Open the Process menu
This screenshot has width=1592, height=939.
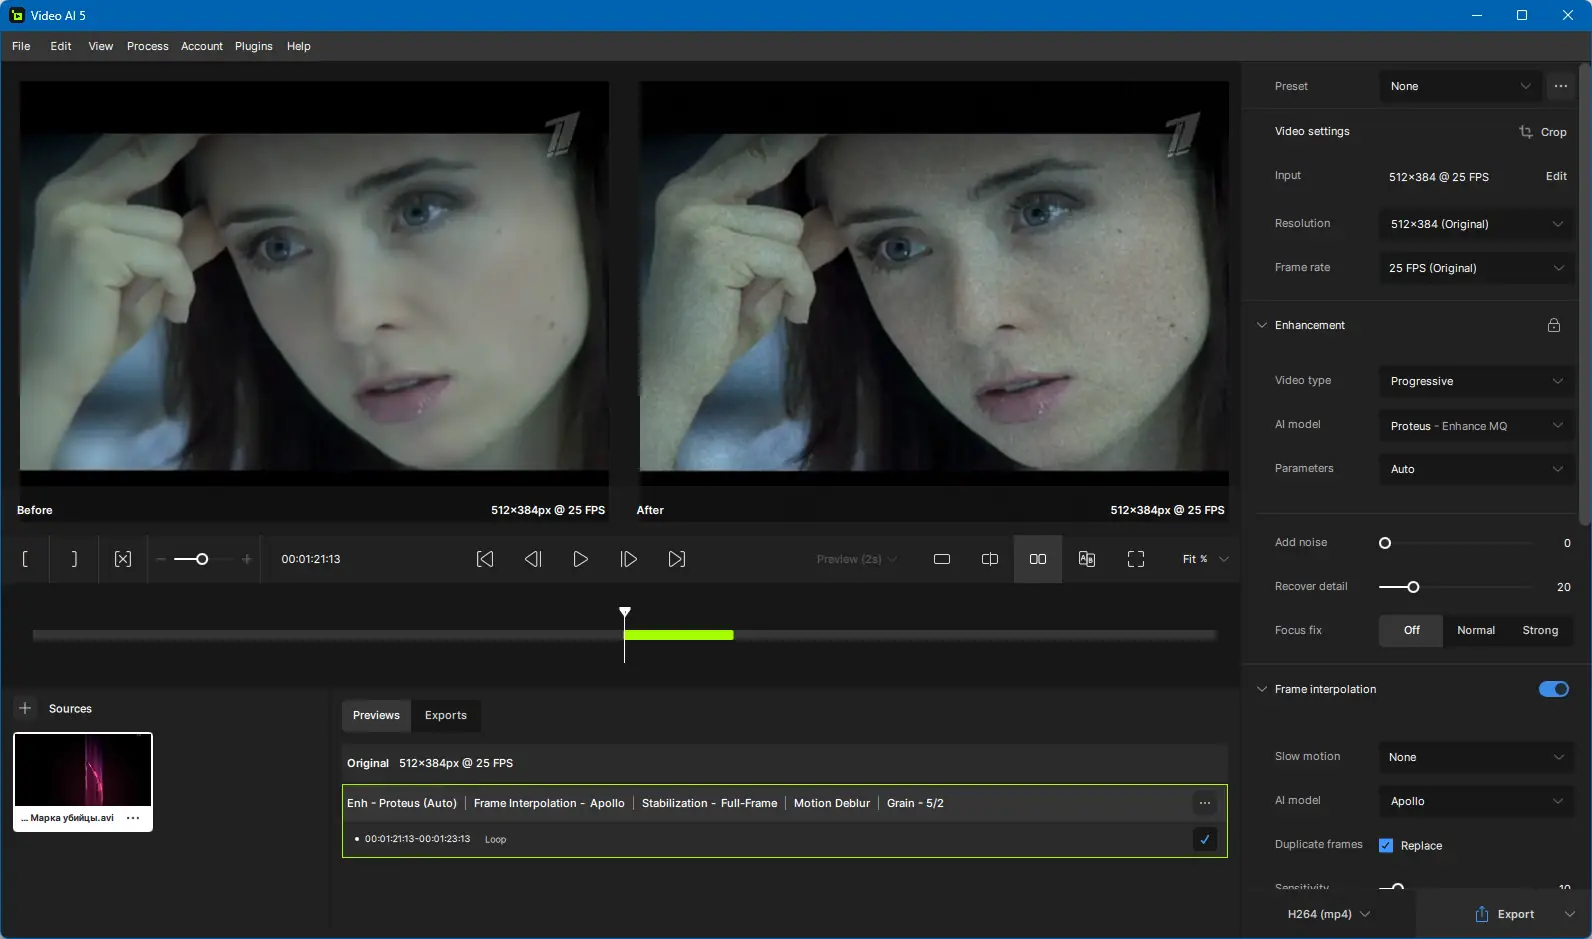point(148,46)
